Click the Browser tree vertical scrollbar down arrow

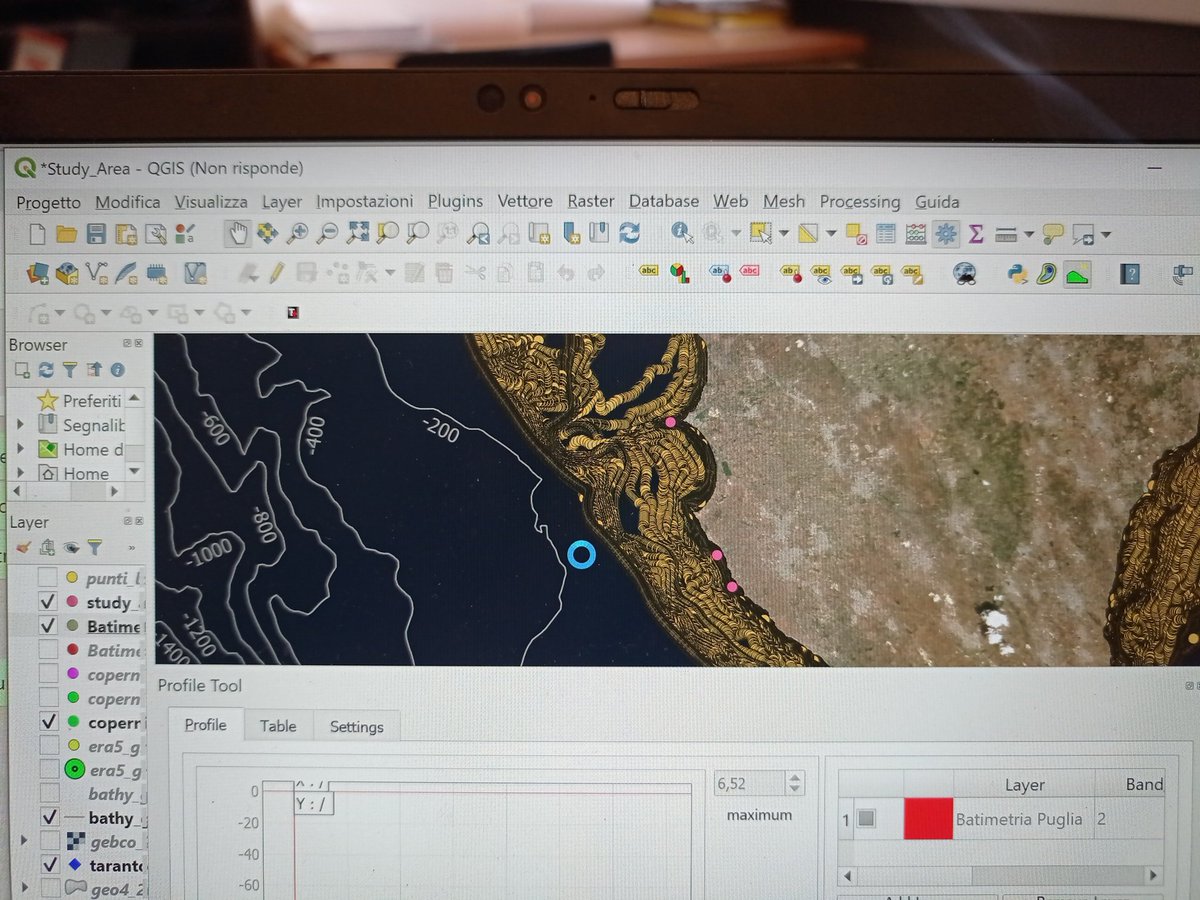pos(135,471)
